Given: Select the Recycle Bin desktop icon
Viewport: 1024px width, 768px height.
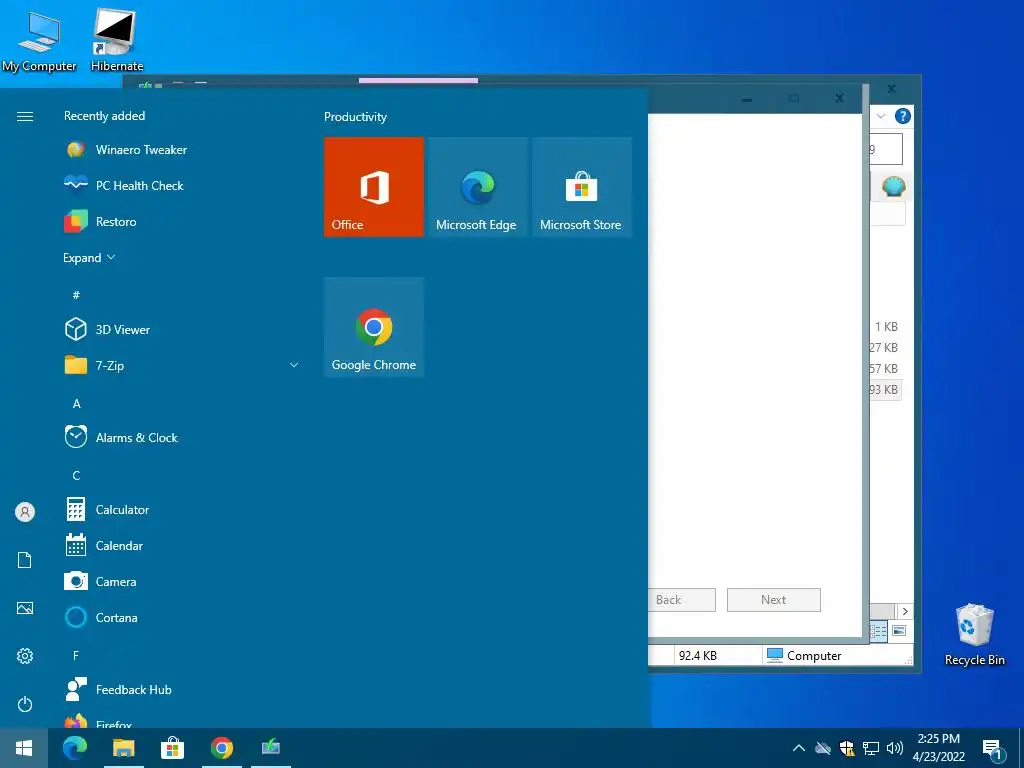Looking at the screenshot, I should point(974,635).
